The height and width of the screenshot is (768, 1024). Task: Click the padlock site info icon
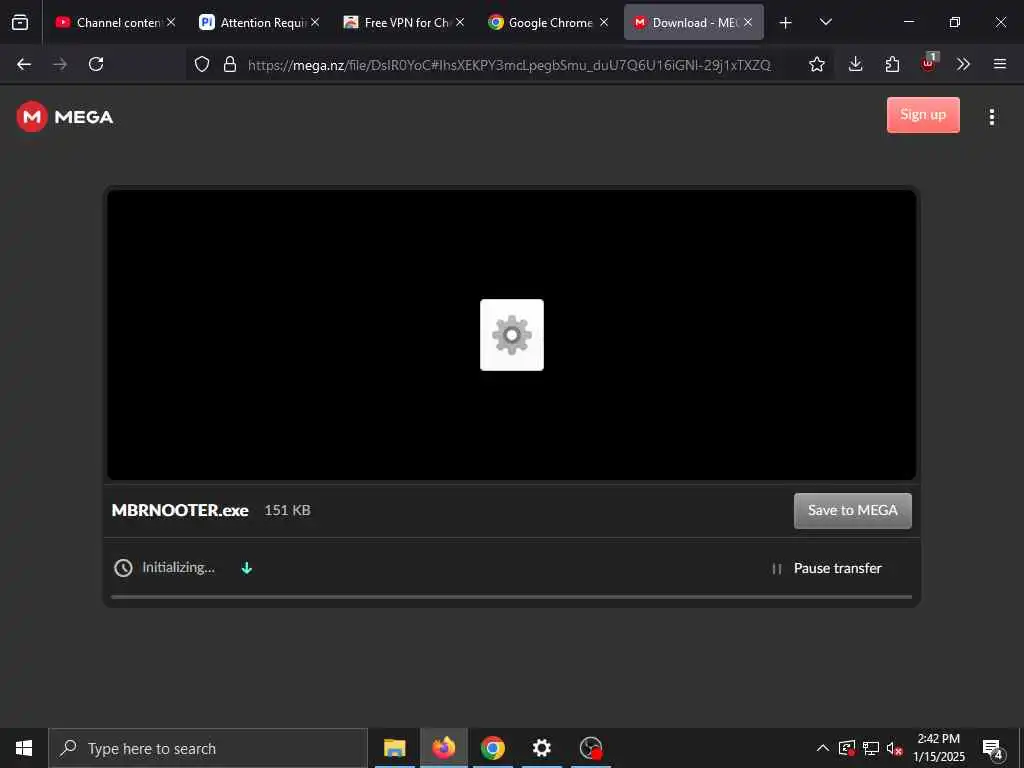(x=230, y=64)
